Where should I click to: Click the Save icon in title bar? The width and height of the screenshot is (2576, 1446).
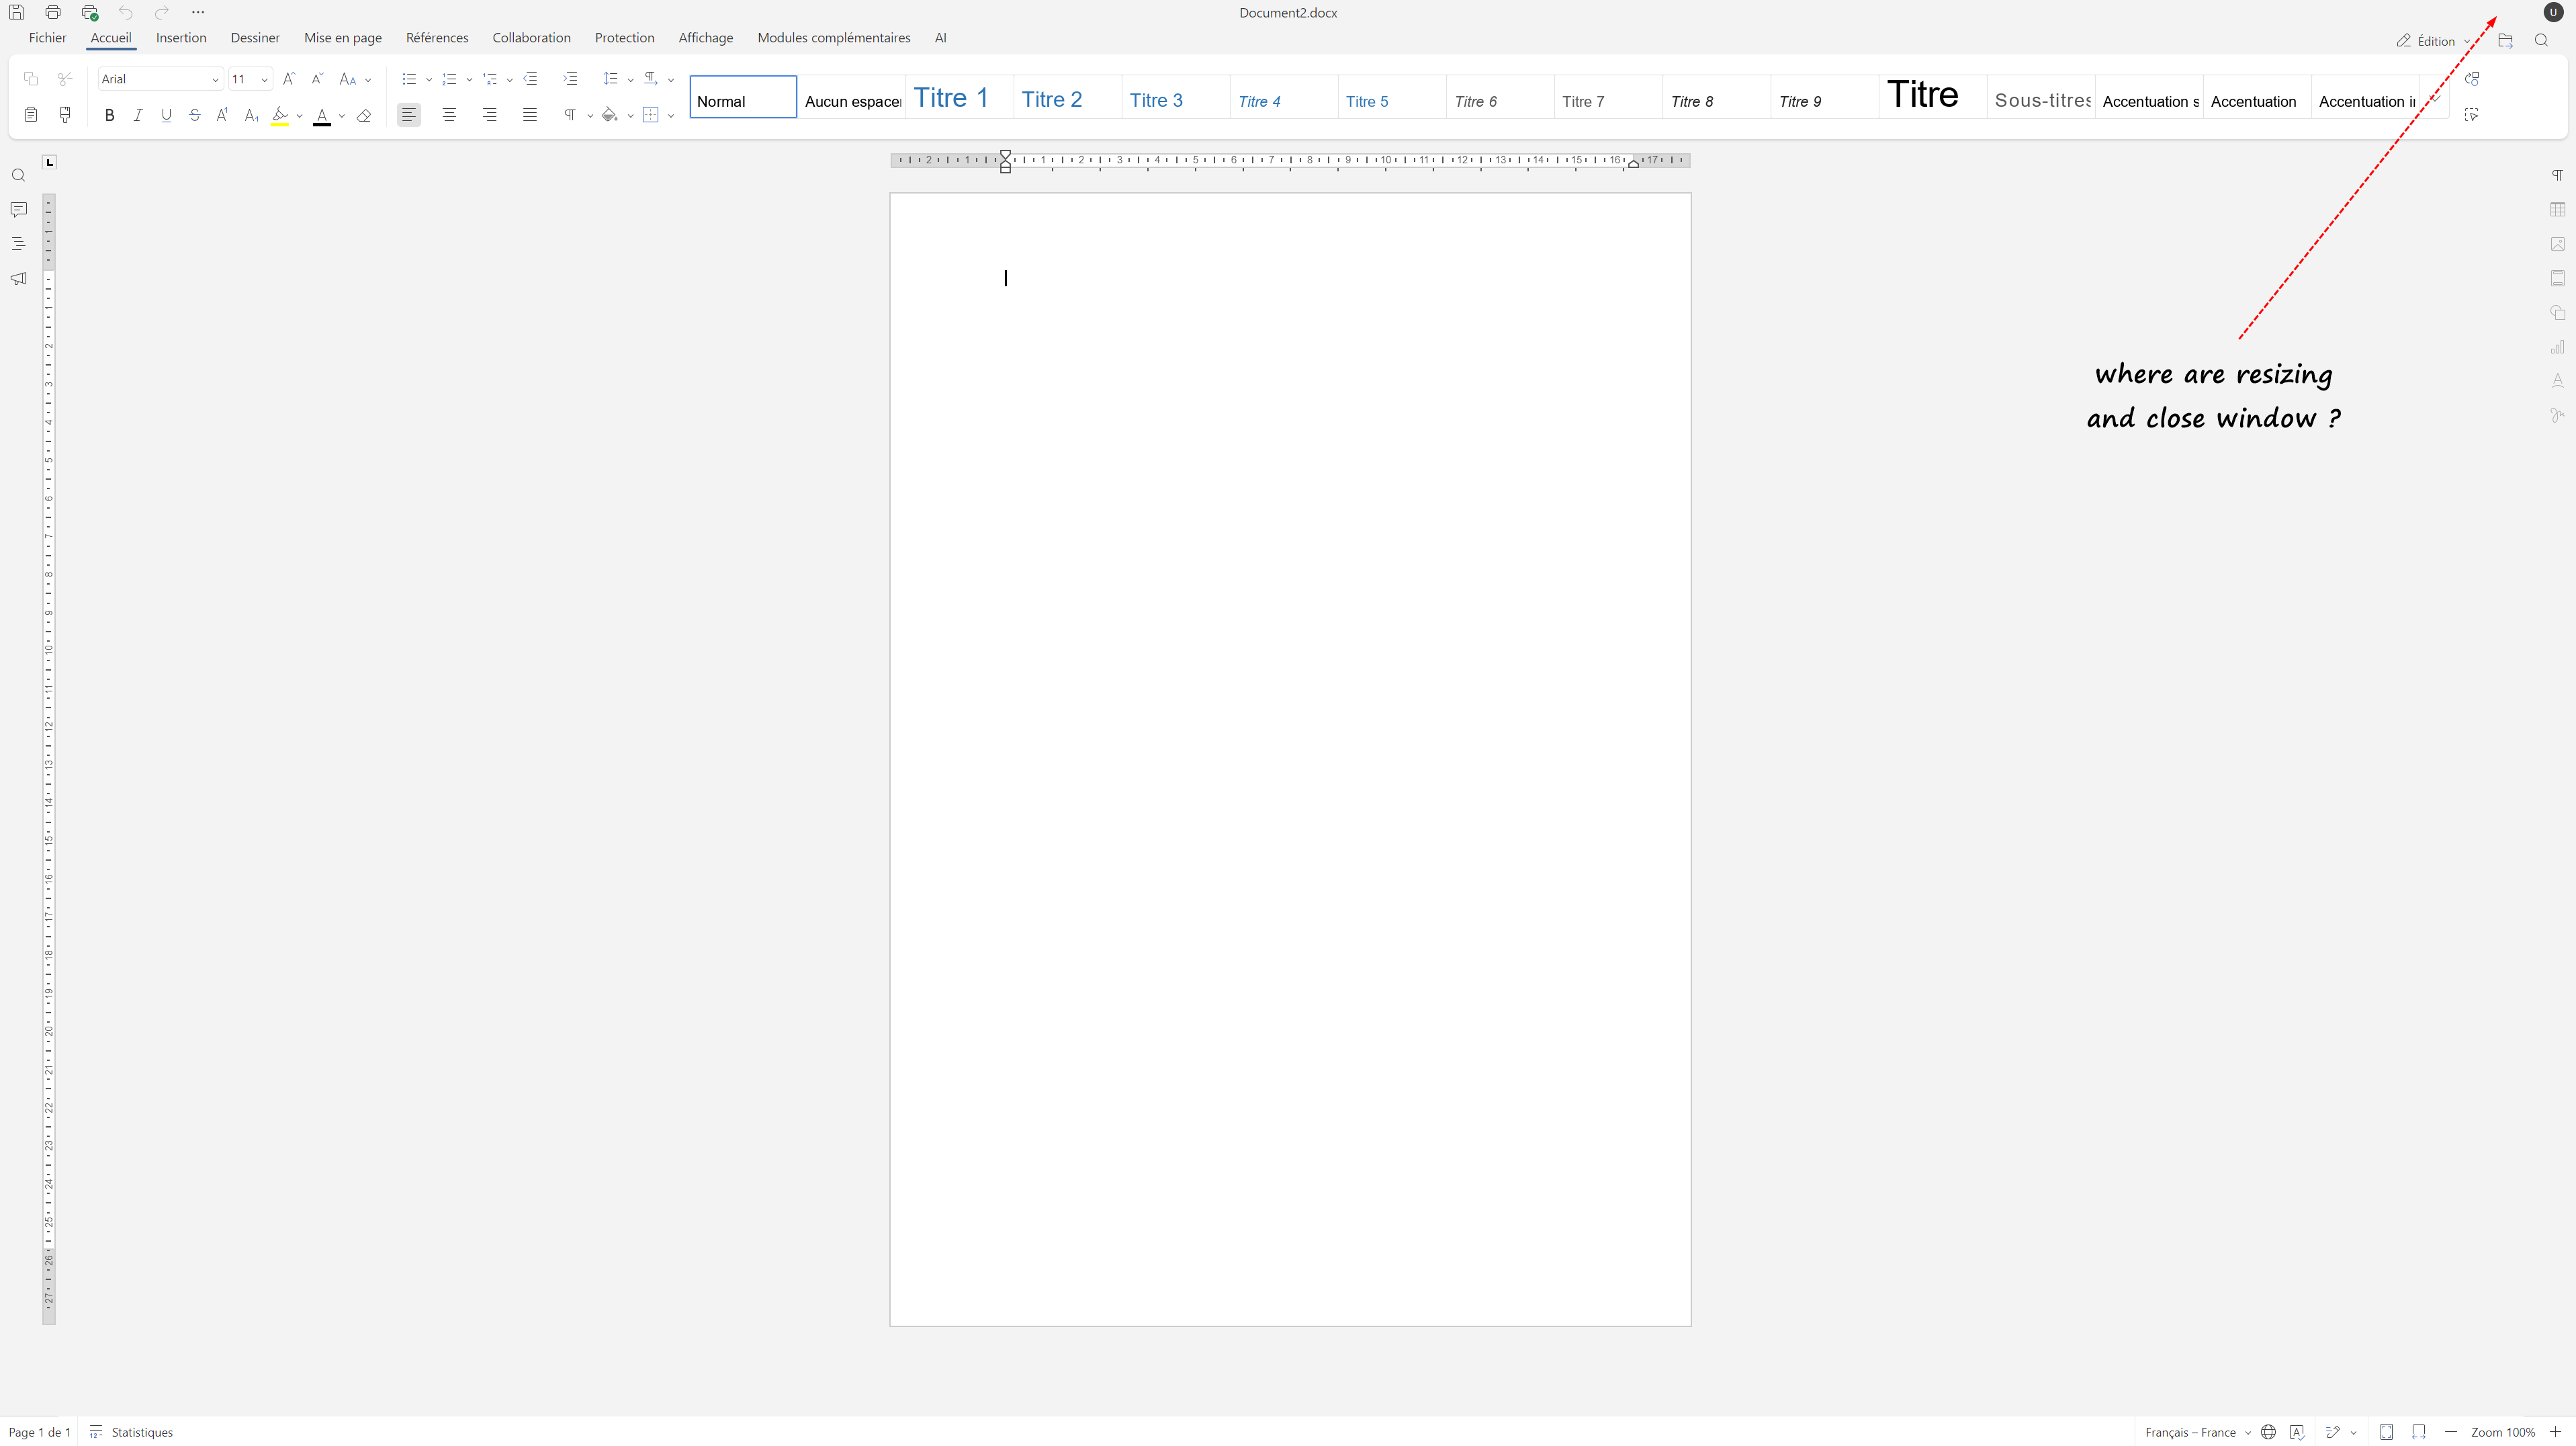click(x=17, y=12)
